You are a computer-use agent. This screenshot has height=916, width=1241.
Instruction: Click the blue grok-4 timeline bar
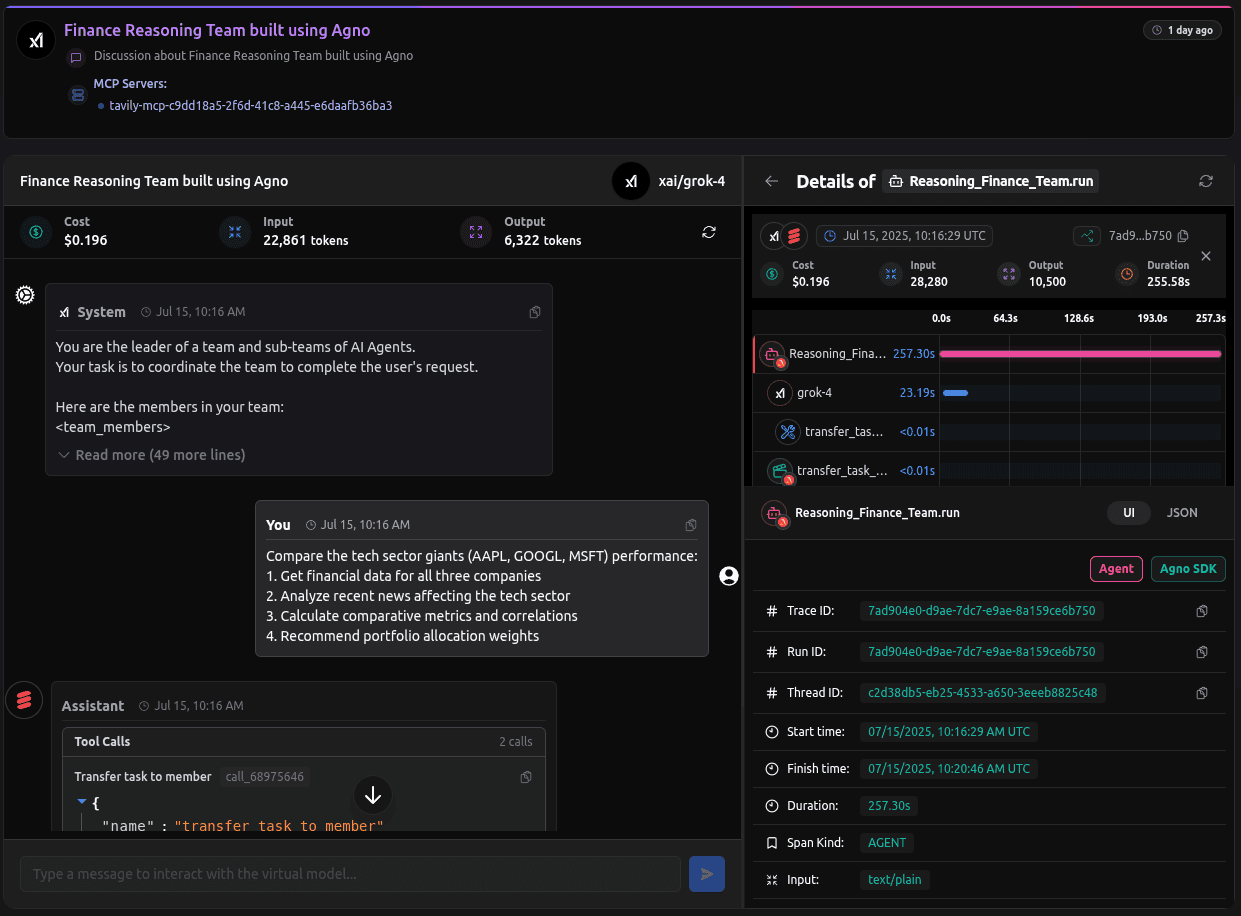coord(955,393)
